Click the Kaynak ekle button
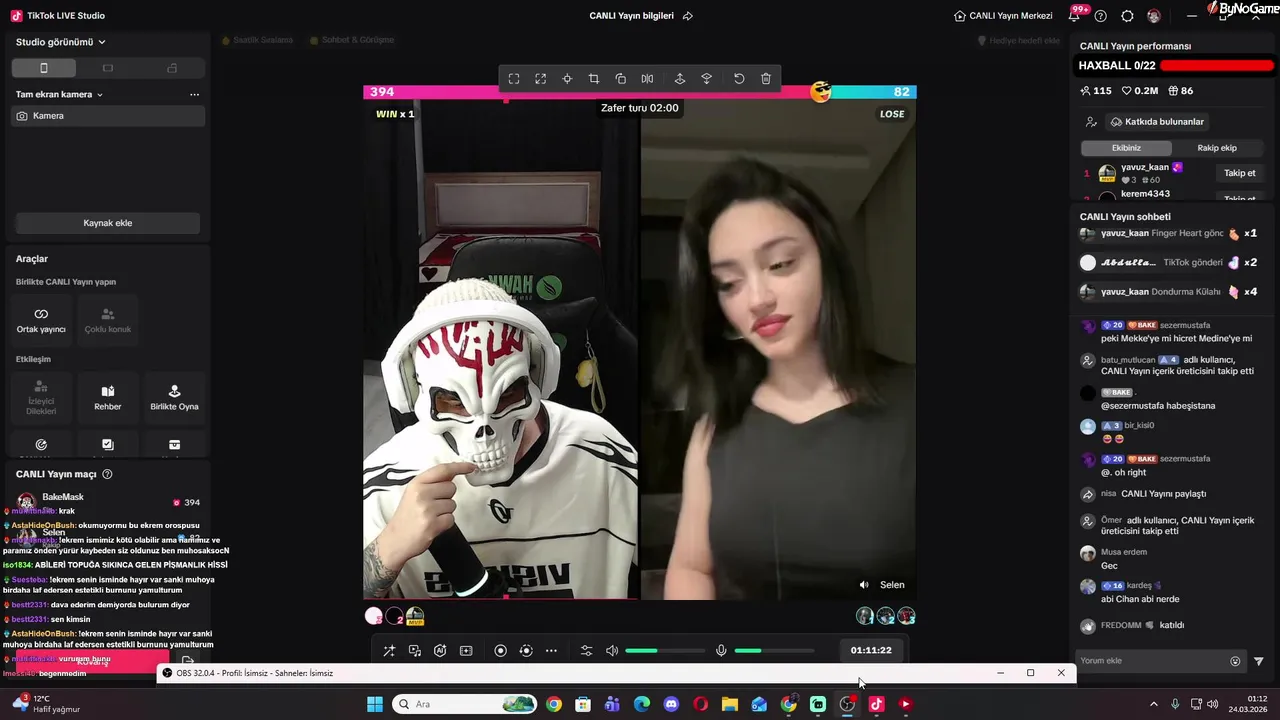 coord(108,223)
